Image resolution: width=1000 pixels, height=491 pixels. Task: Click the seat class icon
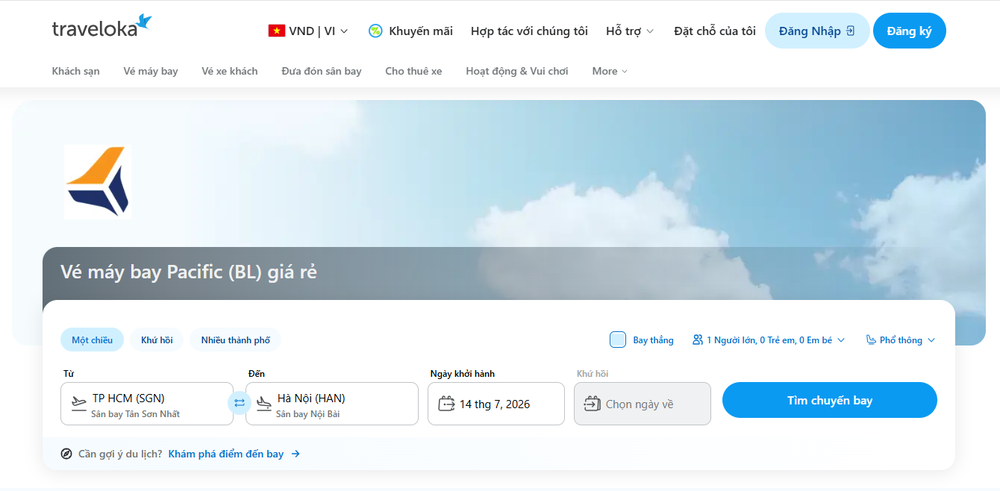[x=871, y=340]
